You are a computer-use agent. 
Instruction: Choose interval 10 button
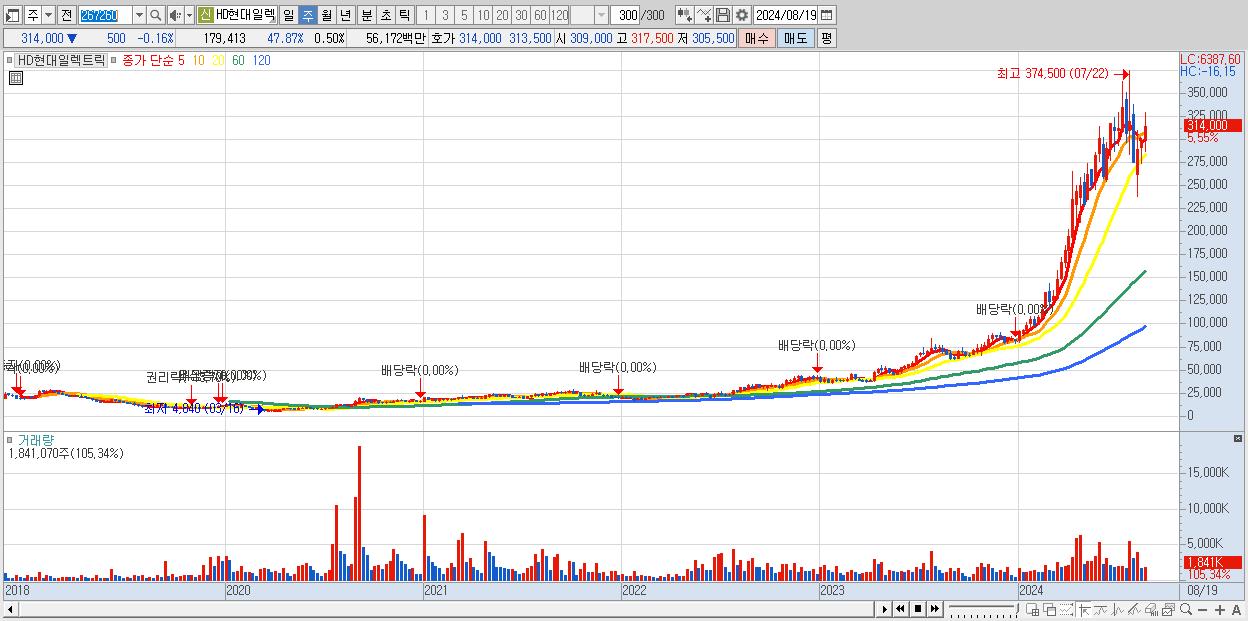[x=483, y=15]
